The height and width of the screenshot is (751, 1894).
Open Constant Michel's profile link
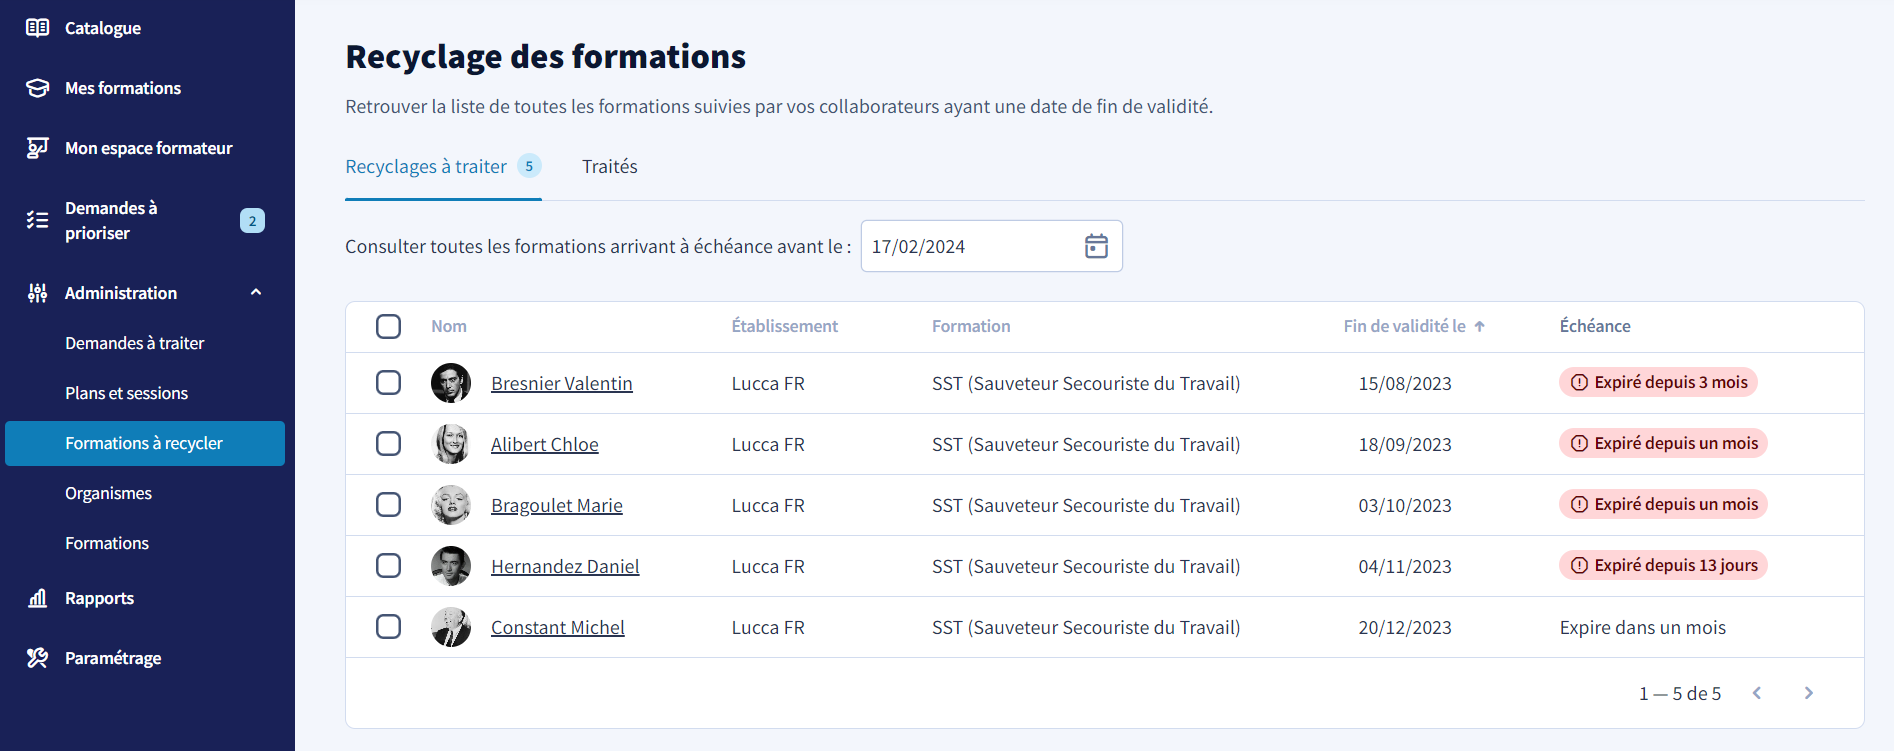click(558, 627)
